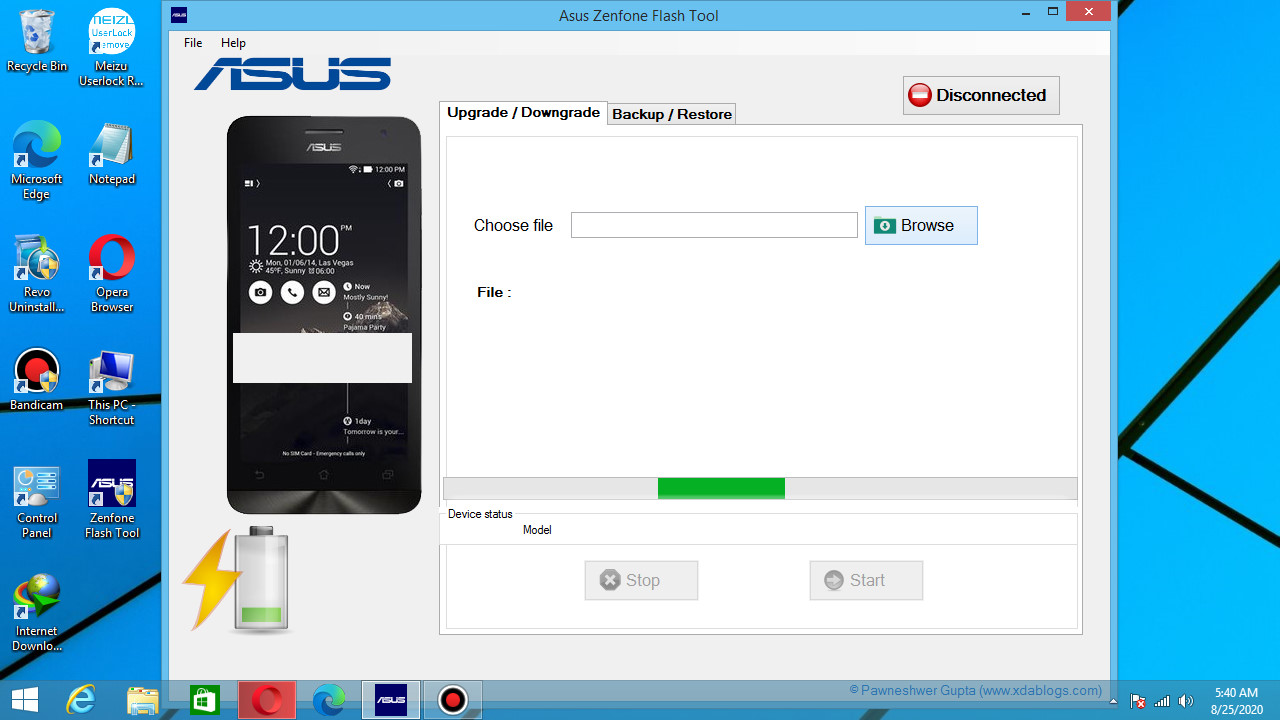Select the Bandicam recording icon in taskbar
The image size is (1280, 720).
[453, 700]
